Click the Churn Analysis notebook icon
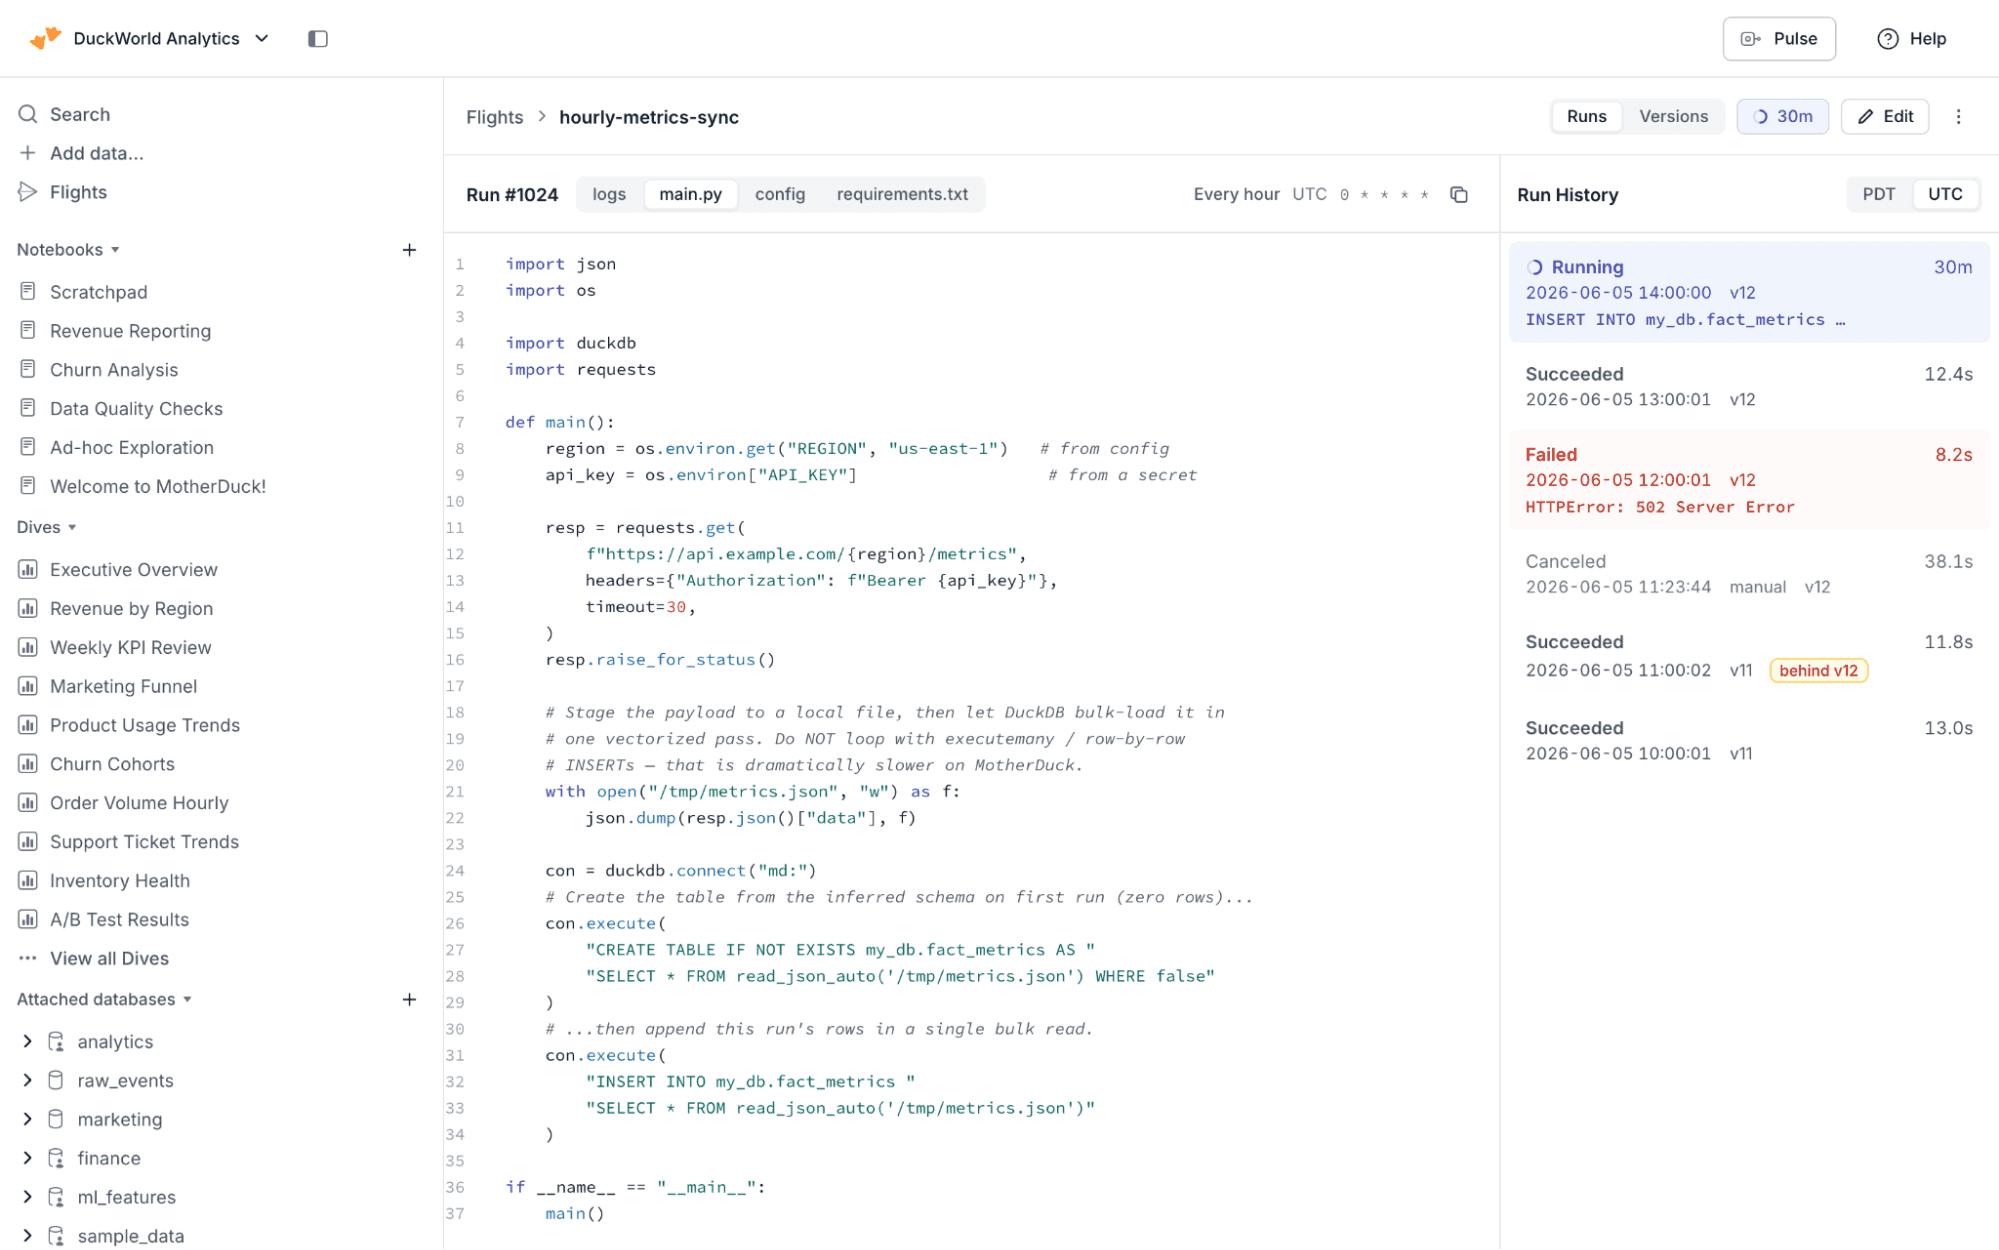The width and height of the screenshot is (1999, 1250). coord(28,369)
